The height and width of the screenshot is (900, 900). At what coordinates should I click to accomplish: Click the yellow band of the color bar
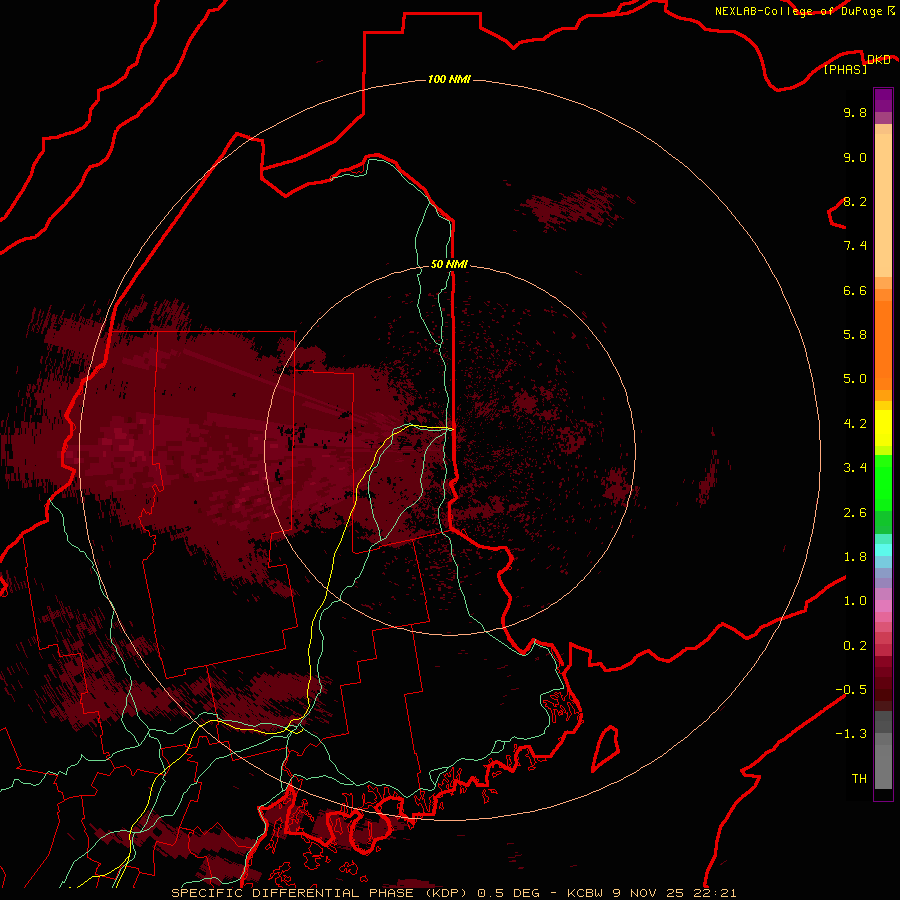point(883,428)
